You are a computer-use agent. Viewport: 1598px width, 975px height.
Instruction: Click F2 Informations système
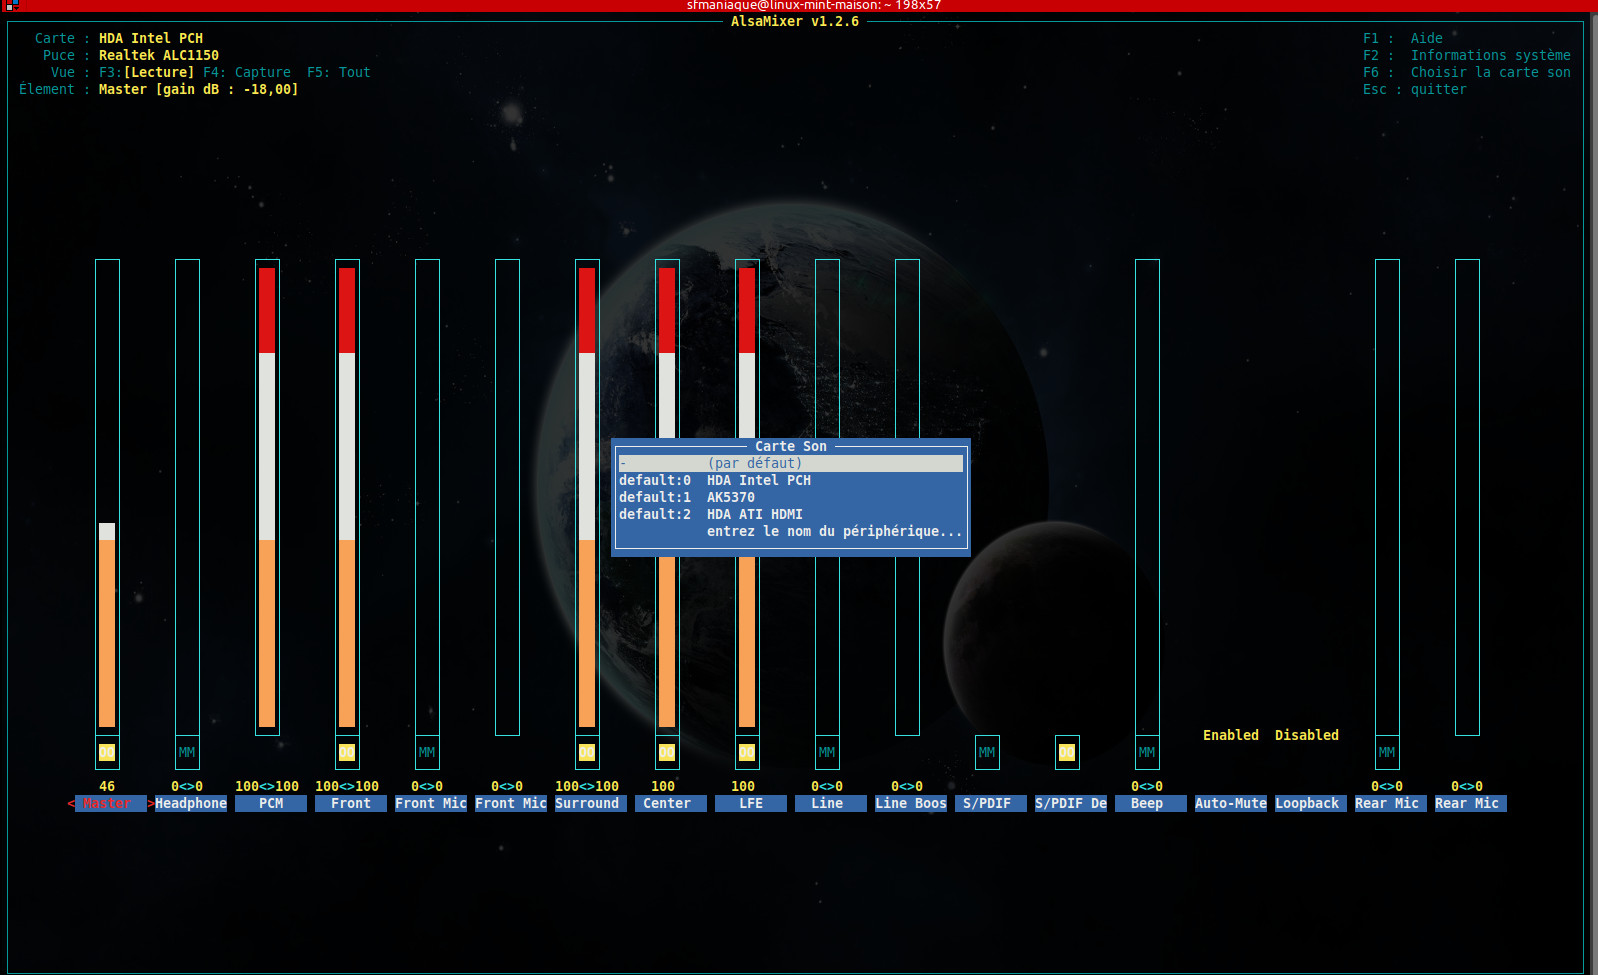point(1466,56)
